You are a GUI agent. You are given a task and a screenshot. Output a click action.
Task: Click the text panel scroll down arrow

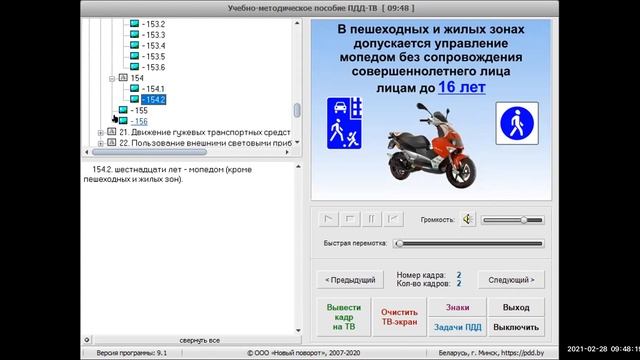[x=298, y=330]
